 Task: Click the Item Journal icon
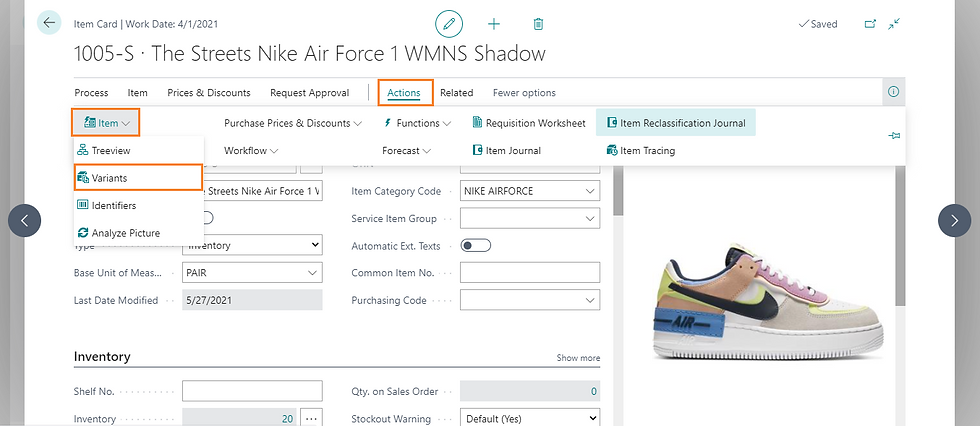[478, 151]
